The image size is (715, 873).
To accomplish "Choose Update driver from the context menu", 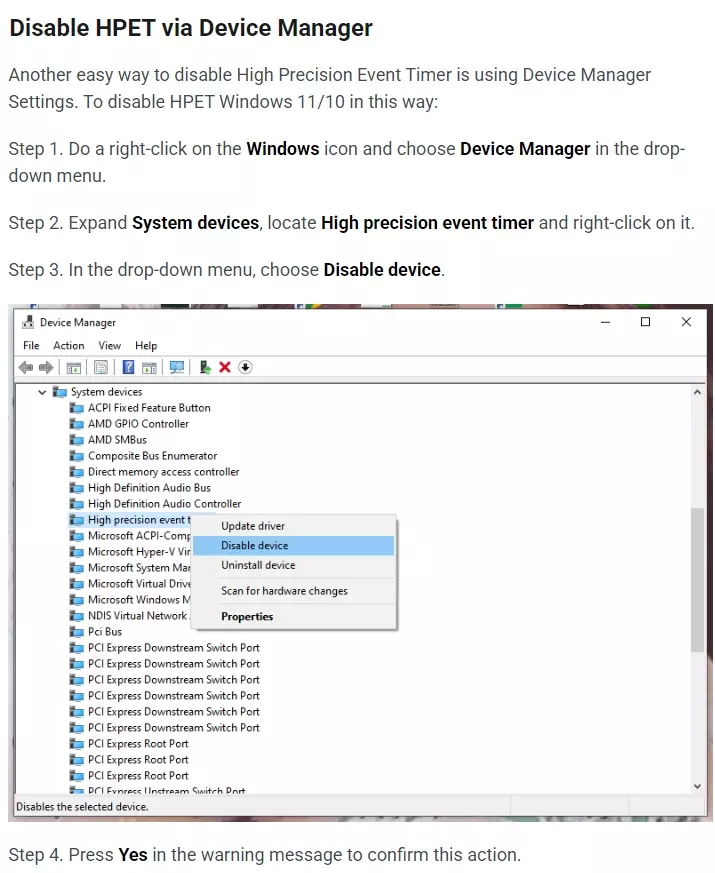I will click(293, 526).
